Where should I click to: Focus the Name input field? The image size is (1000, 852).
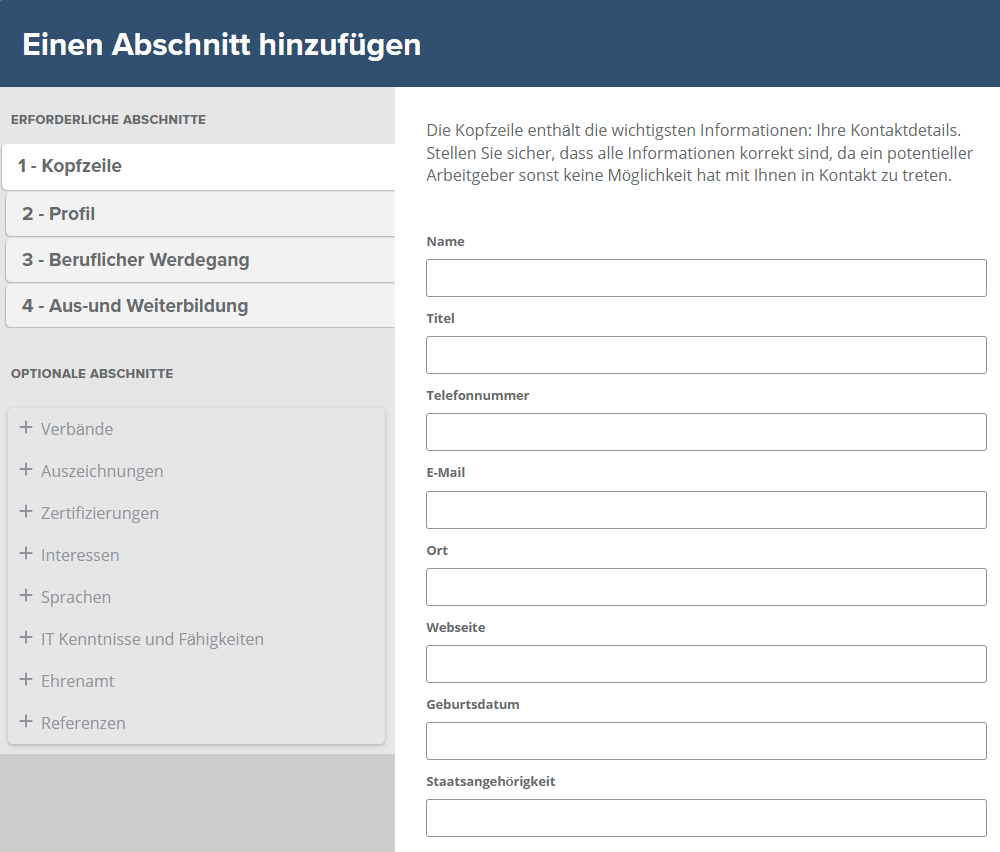(706, 278)
